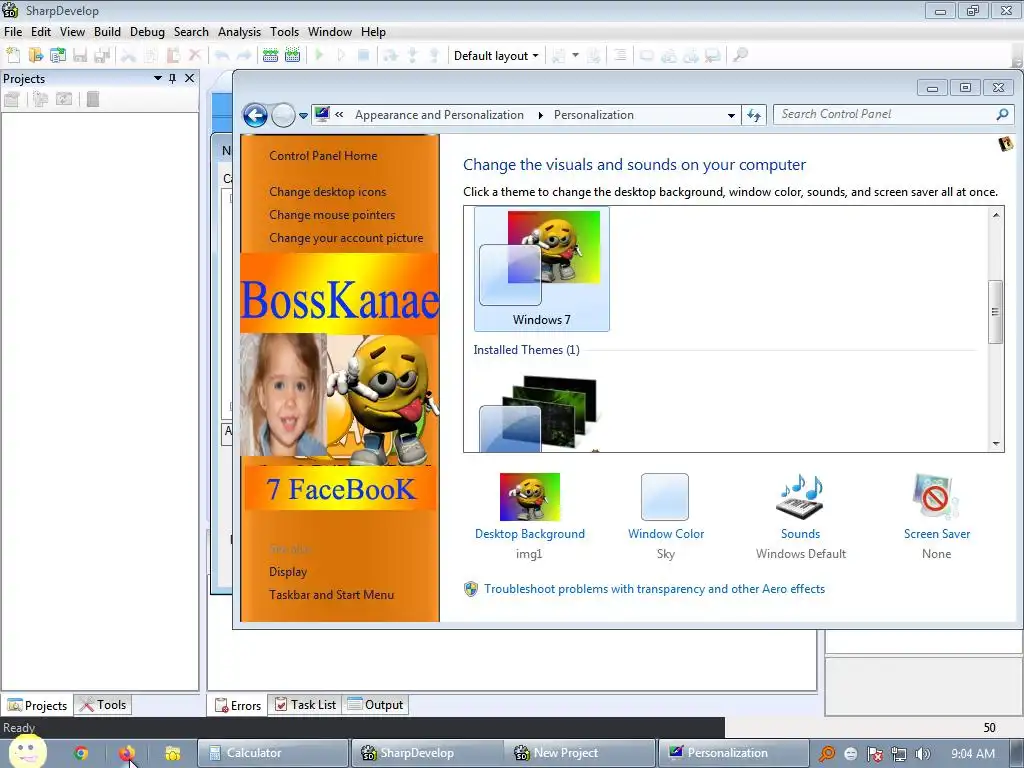Open Taskbar and Start Menu link
The width and height of the screenshot is (1024, 768).
[331, 595]
